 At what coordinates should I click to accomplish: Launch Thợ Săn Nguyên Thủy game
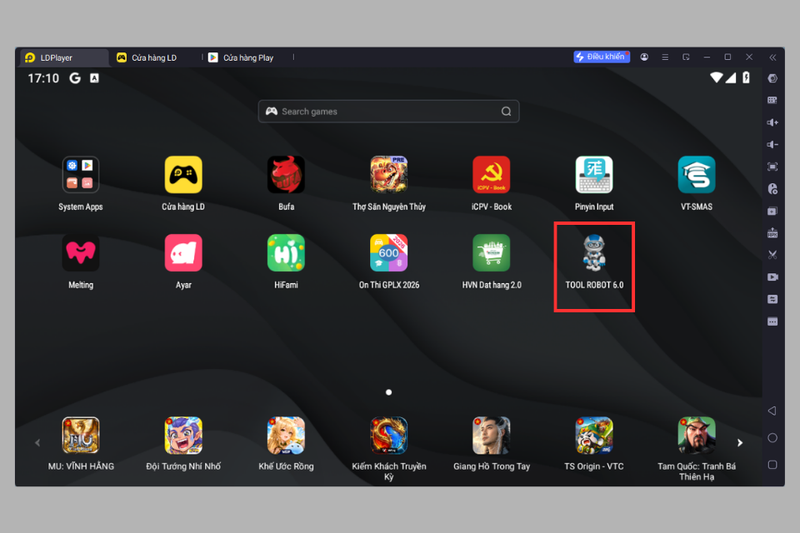[389, 175]
